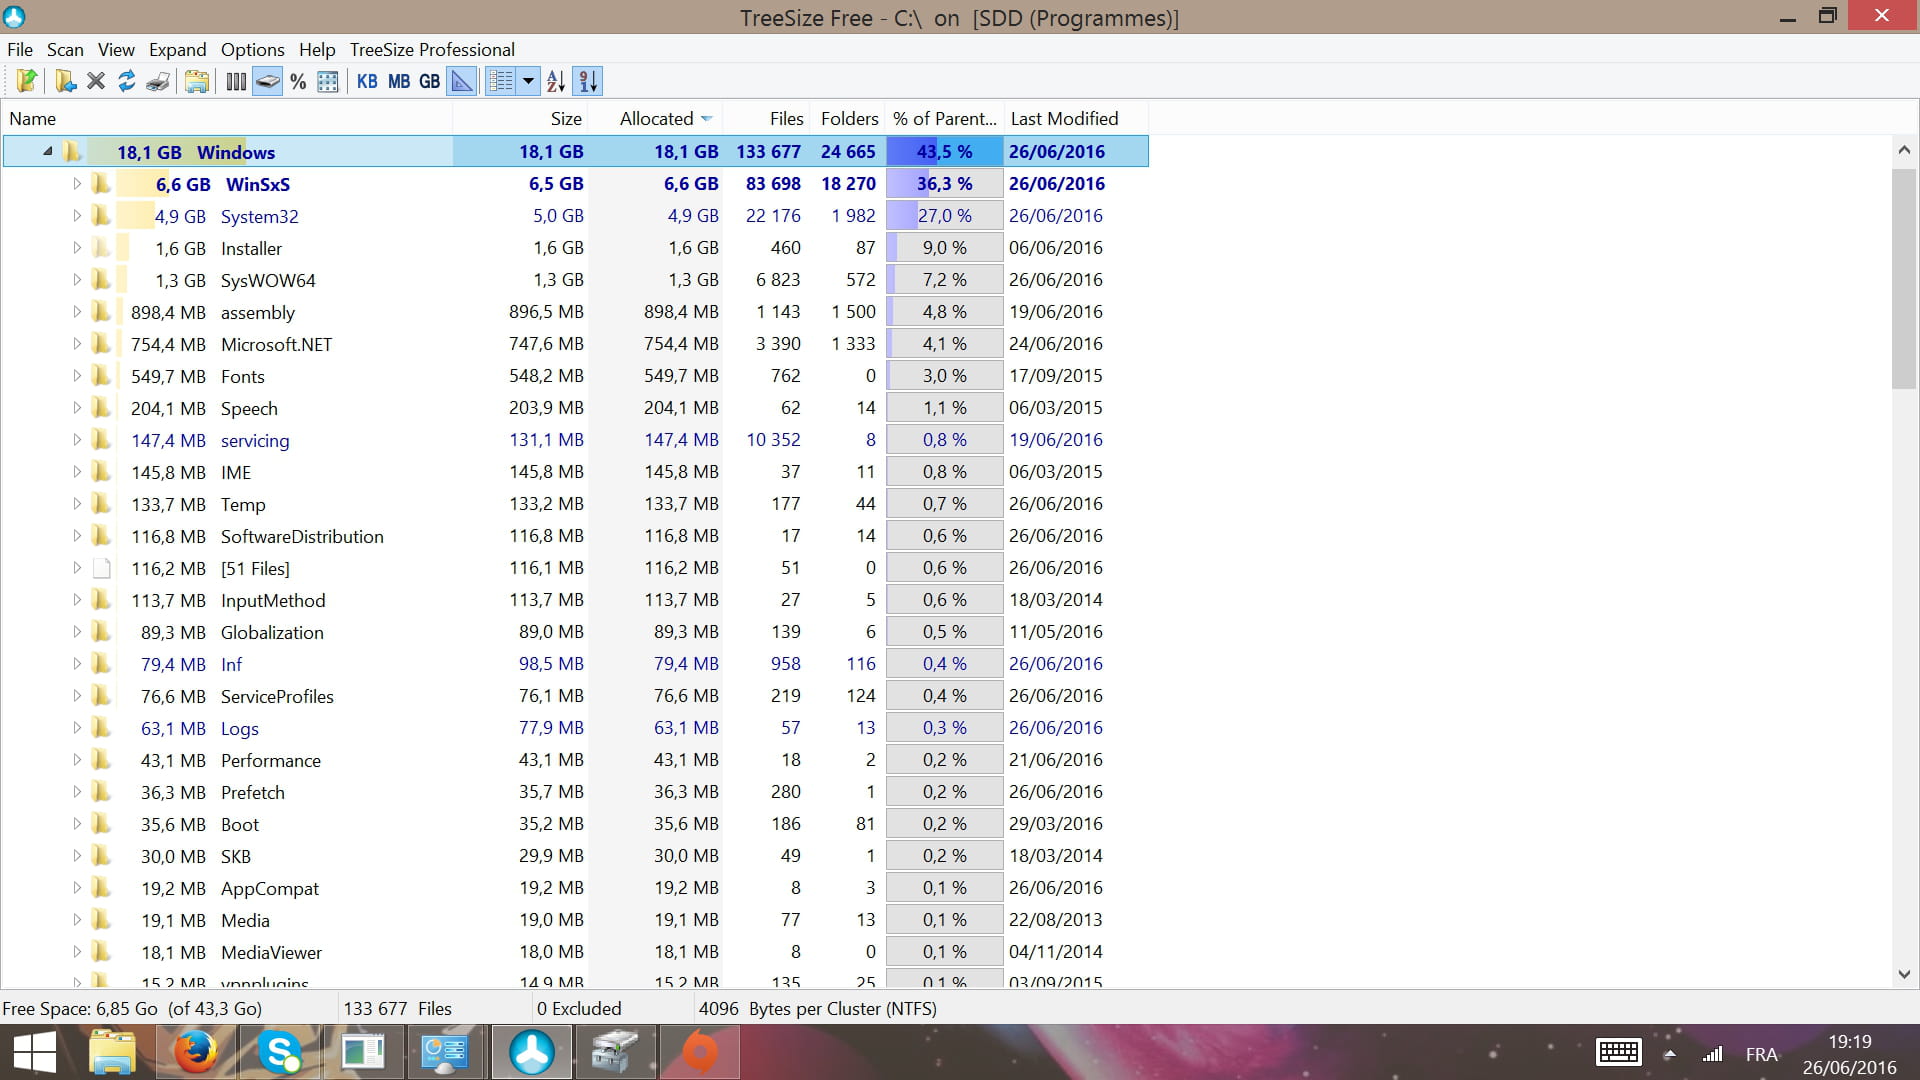Open the Expand menu
The height and width of the screenshot is (1080, 1920).
coord(178,49)
